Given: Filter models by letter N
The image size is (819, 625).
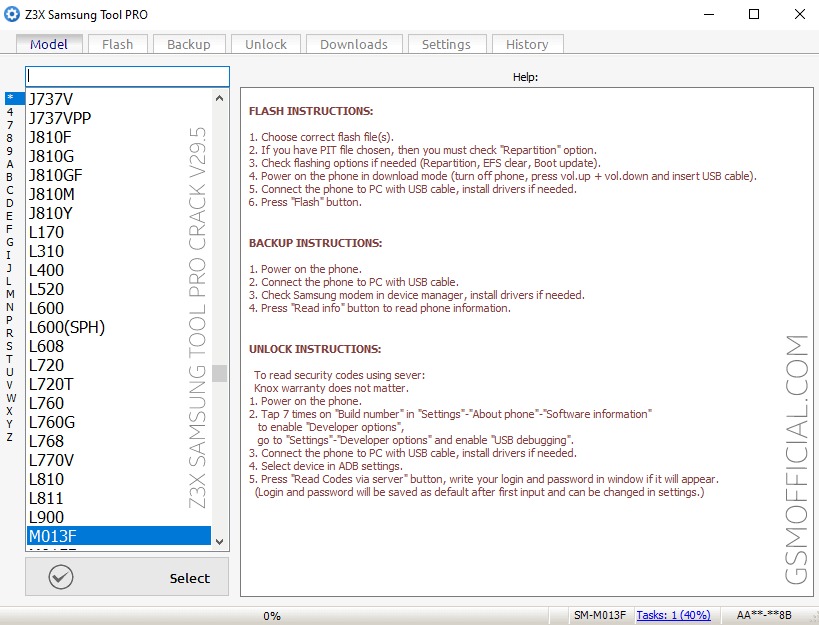Looking at the screenshot, I should [9, 307].
